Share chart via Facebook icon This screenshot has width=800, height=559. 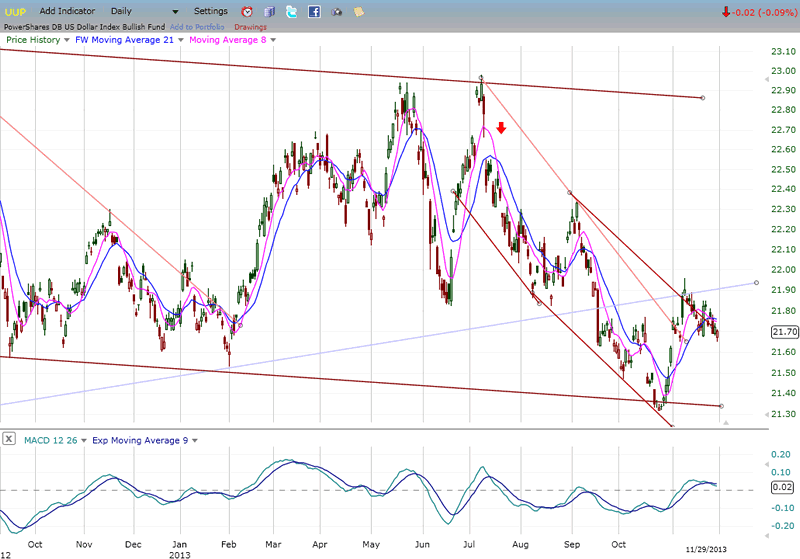point(314,11)
